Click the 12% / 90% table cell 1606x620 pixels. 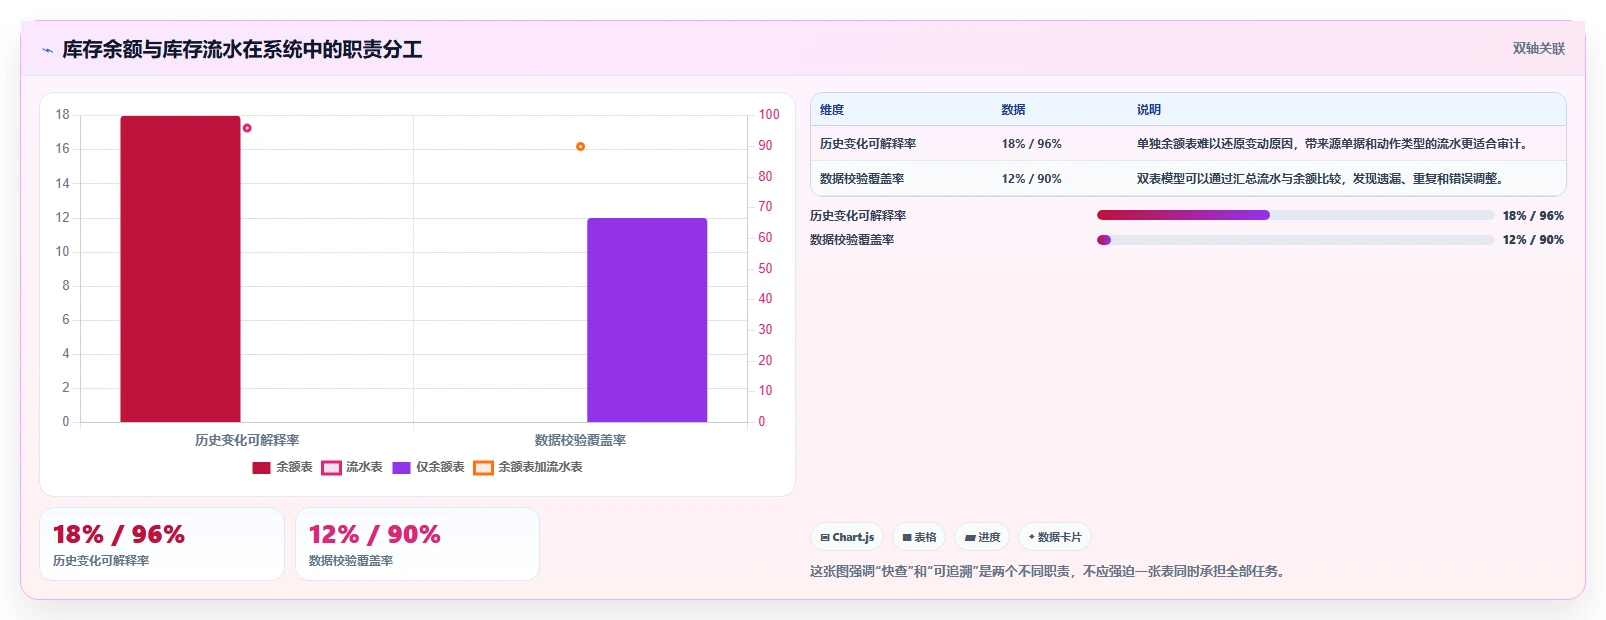(x=1031, y=179)
